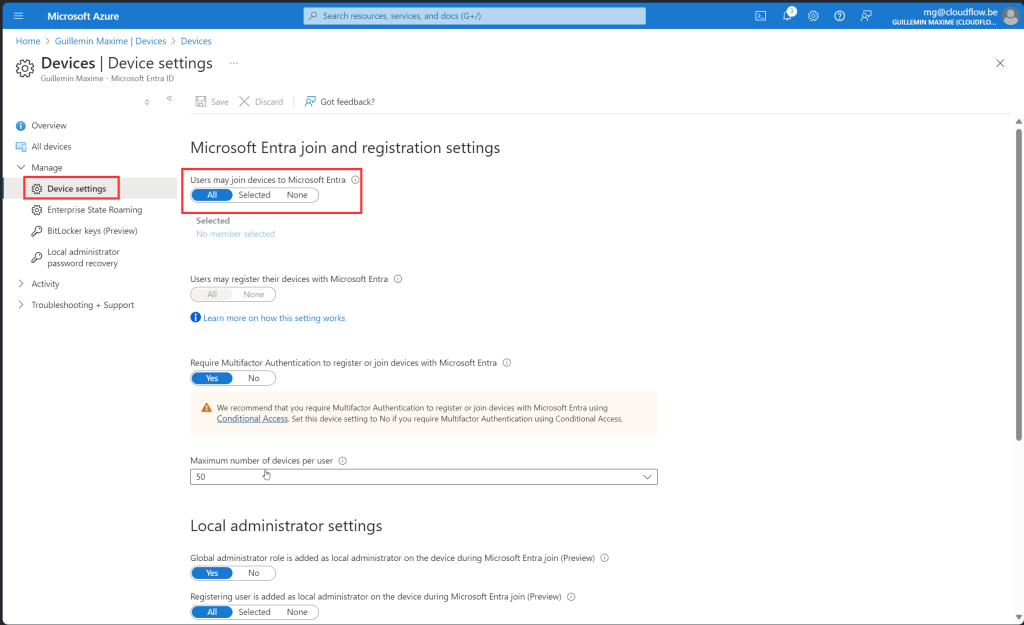The width and height of the screenshot is (1024, 625).
Task: Open the help question mark icon
Action: (x=840, y=16)
